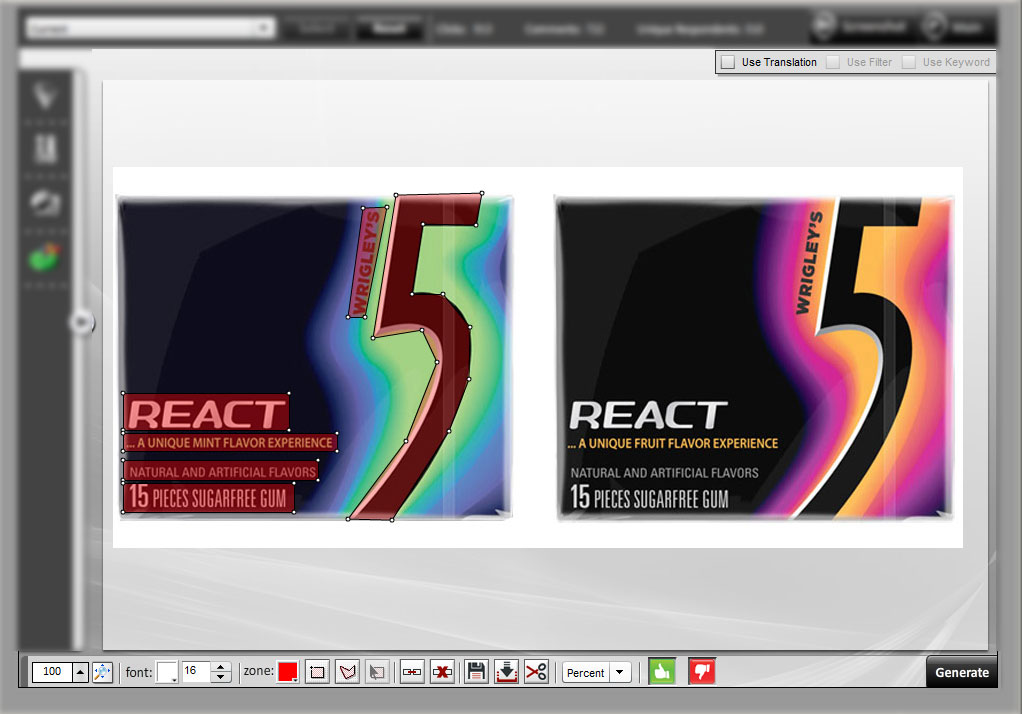Toggle the Use Filter checkbox
This screenshot has height=714, width=1022.
coord(833,62)
